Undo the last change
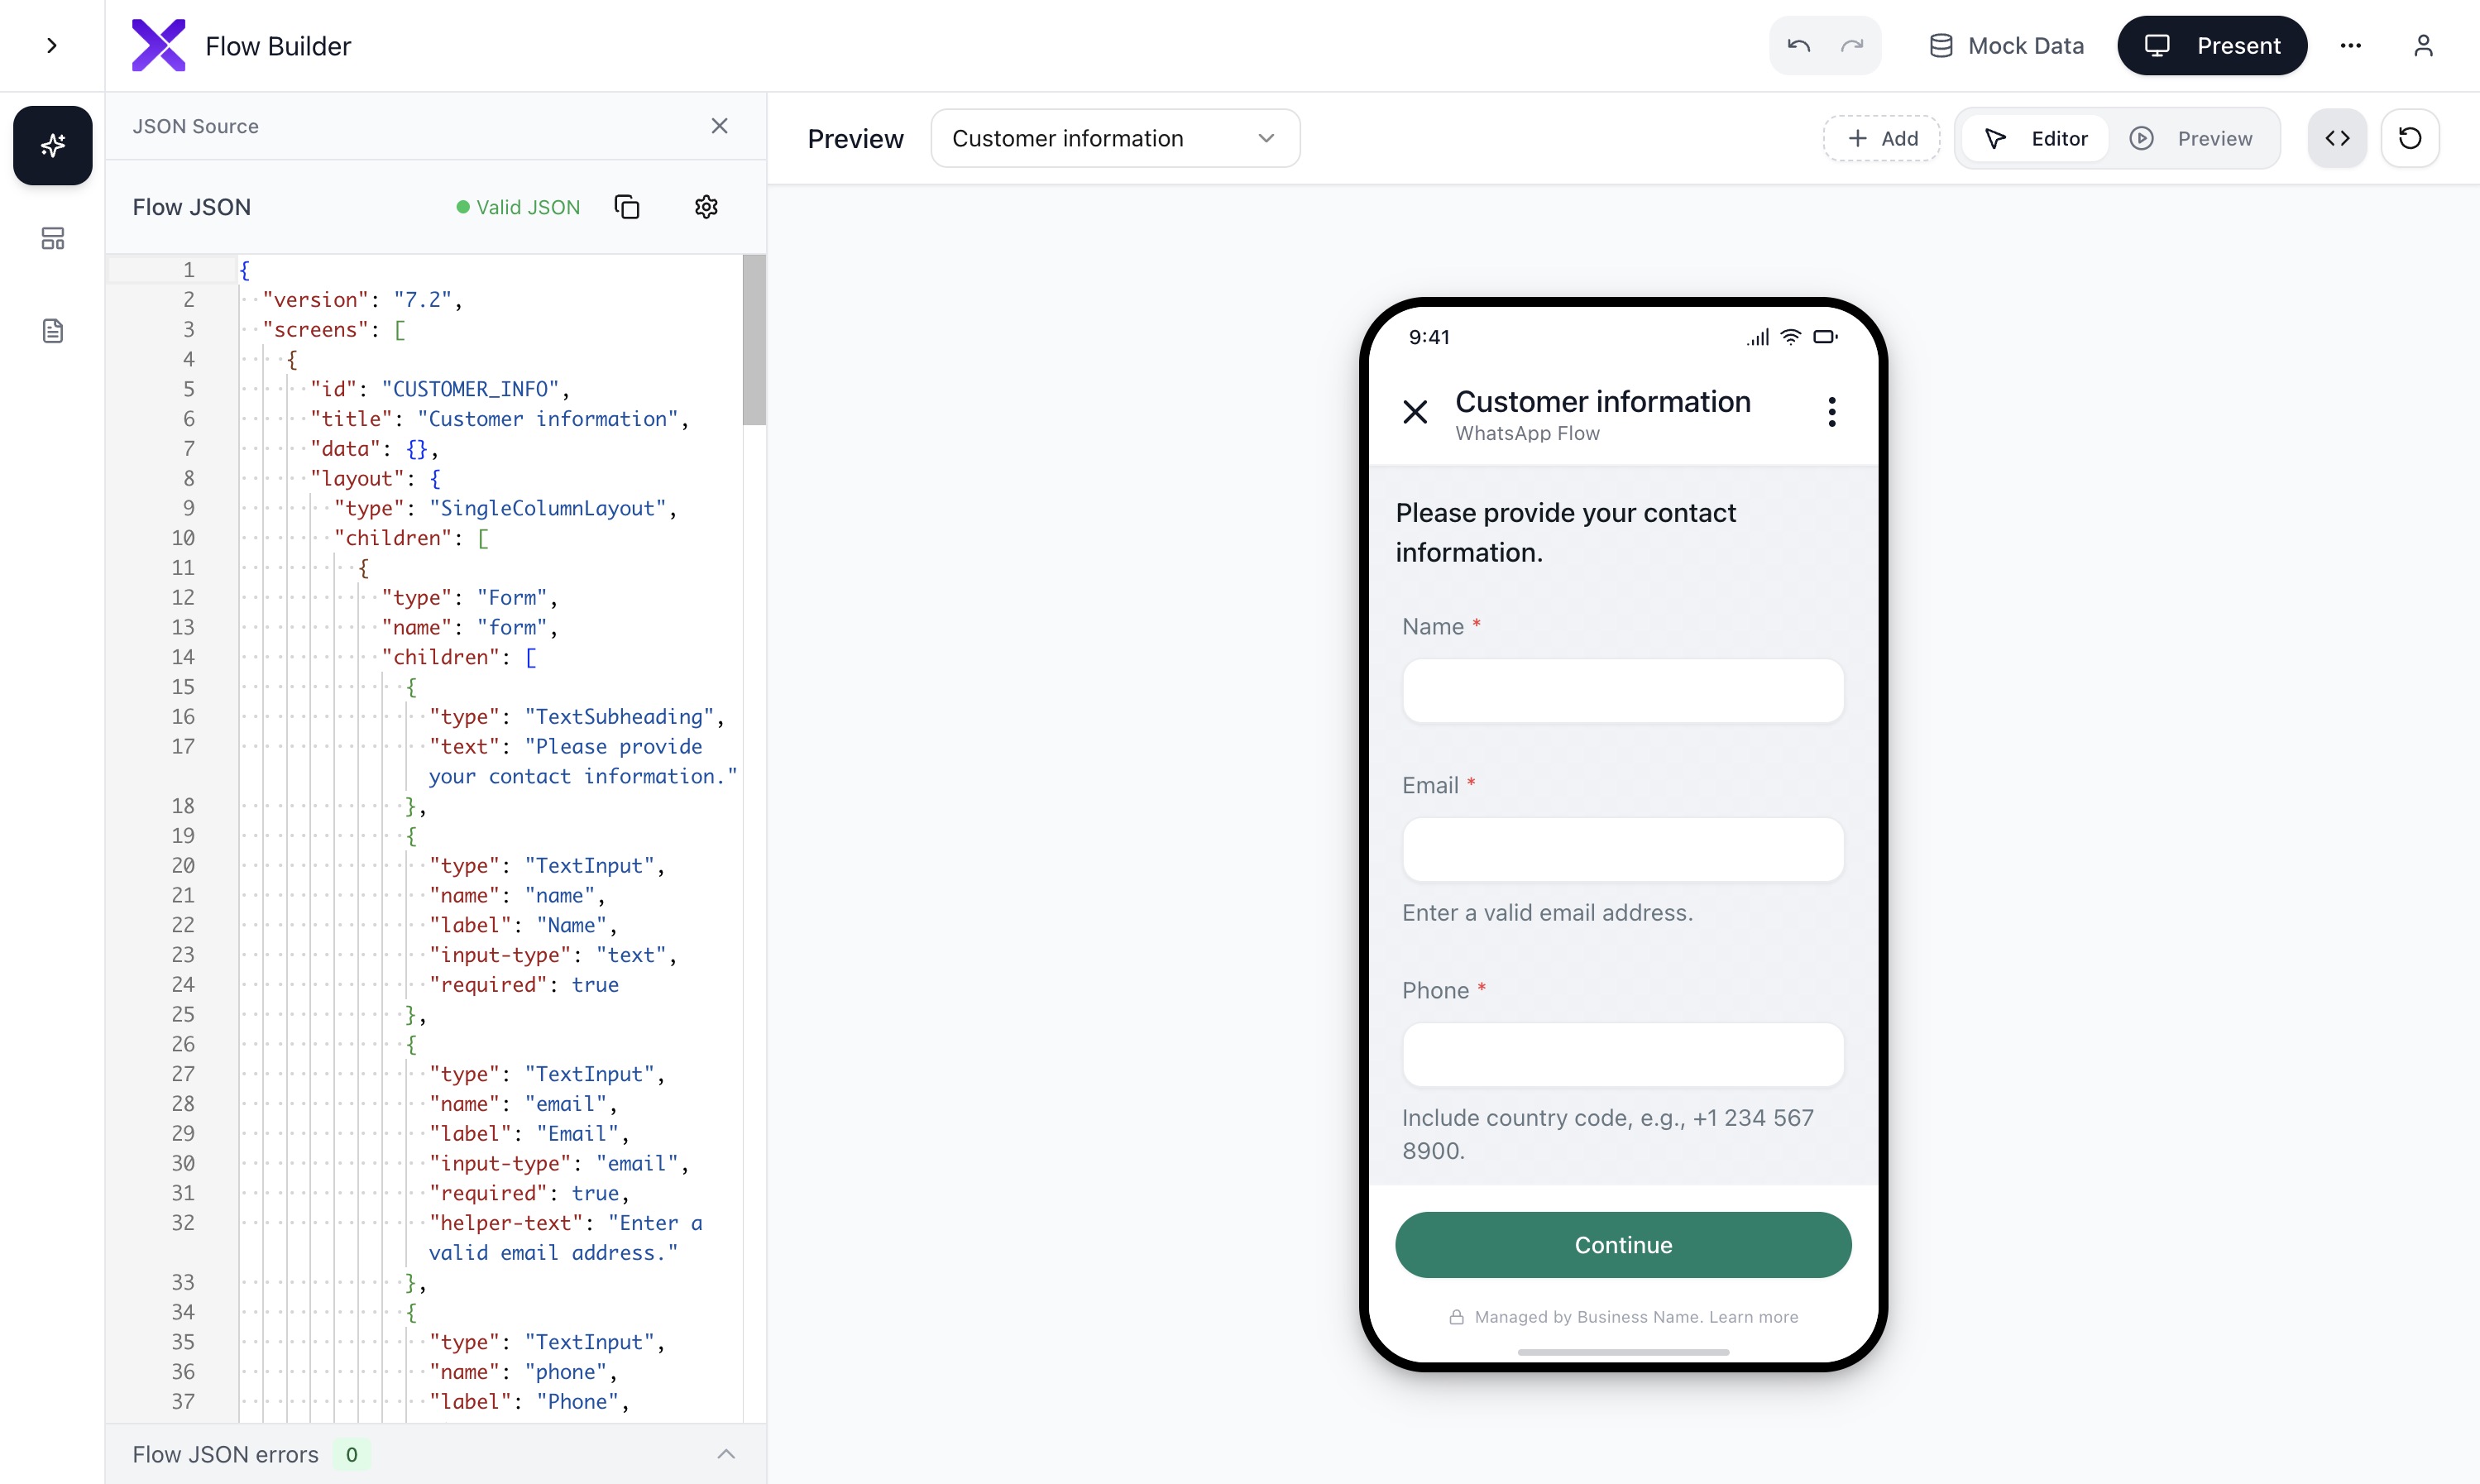Screen dimensions: 2480x1484 [x=1797, y=45]
